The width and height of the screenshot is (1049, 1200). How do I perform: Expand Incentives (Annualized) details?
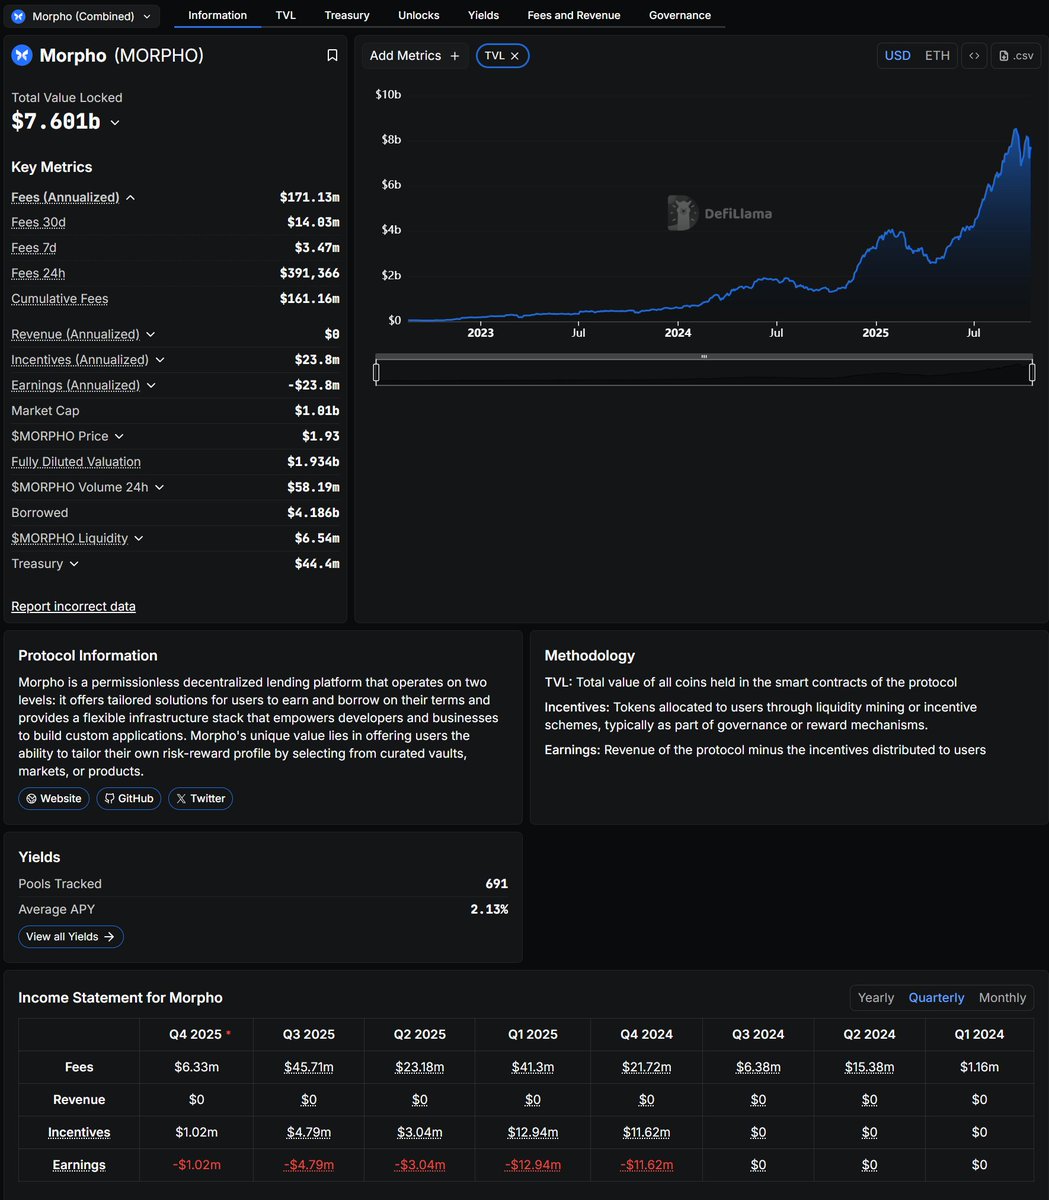pos(160,360)
